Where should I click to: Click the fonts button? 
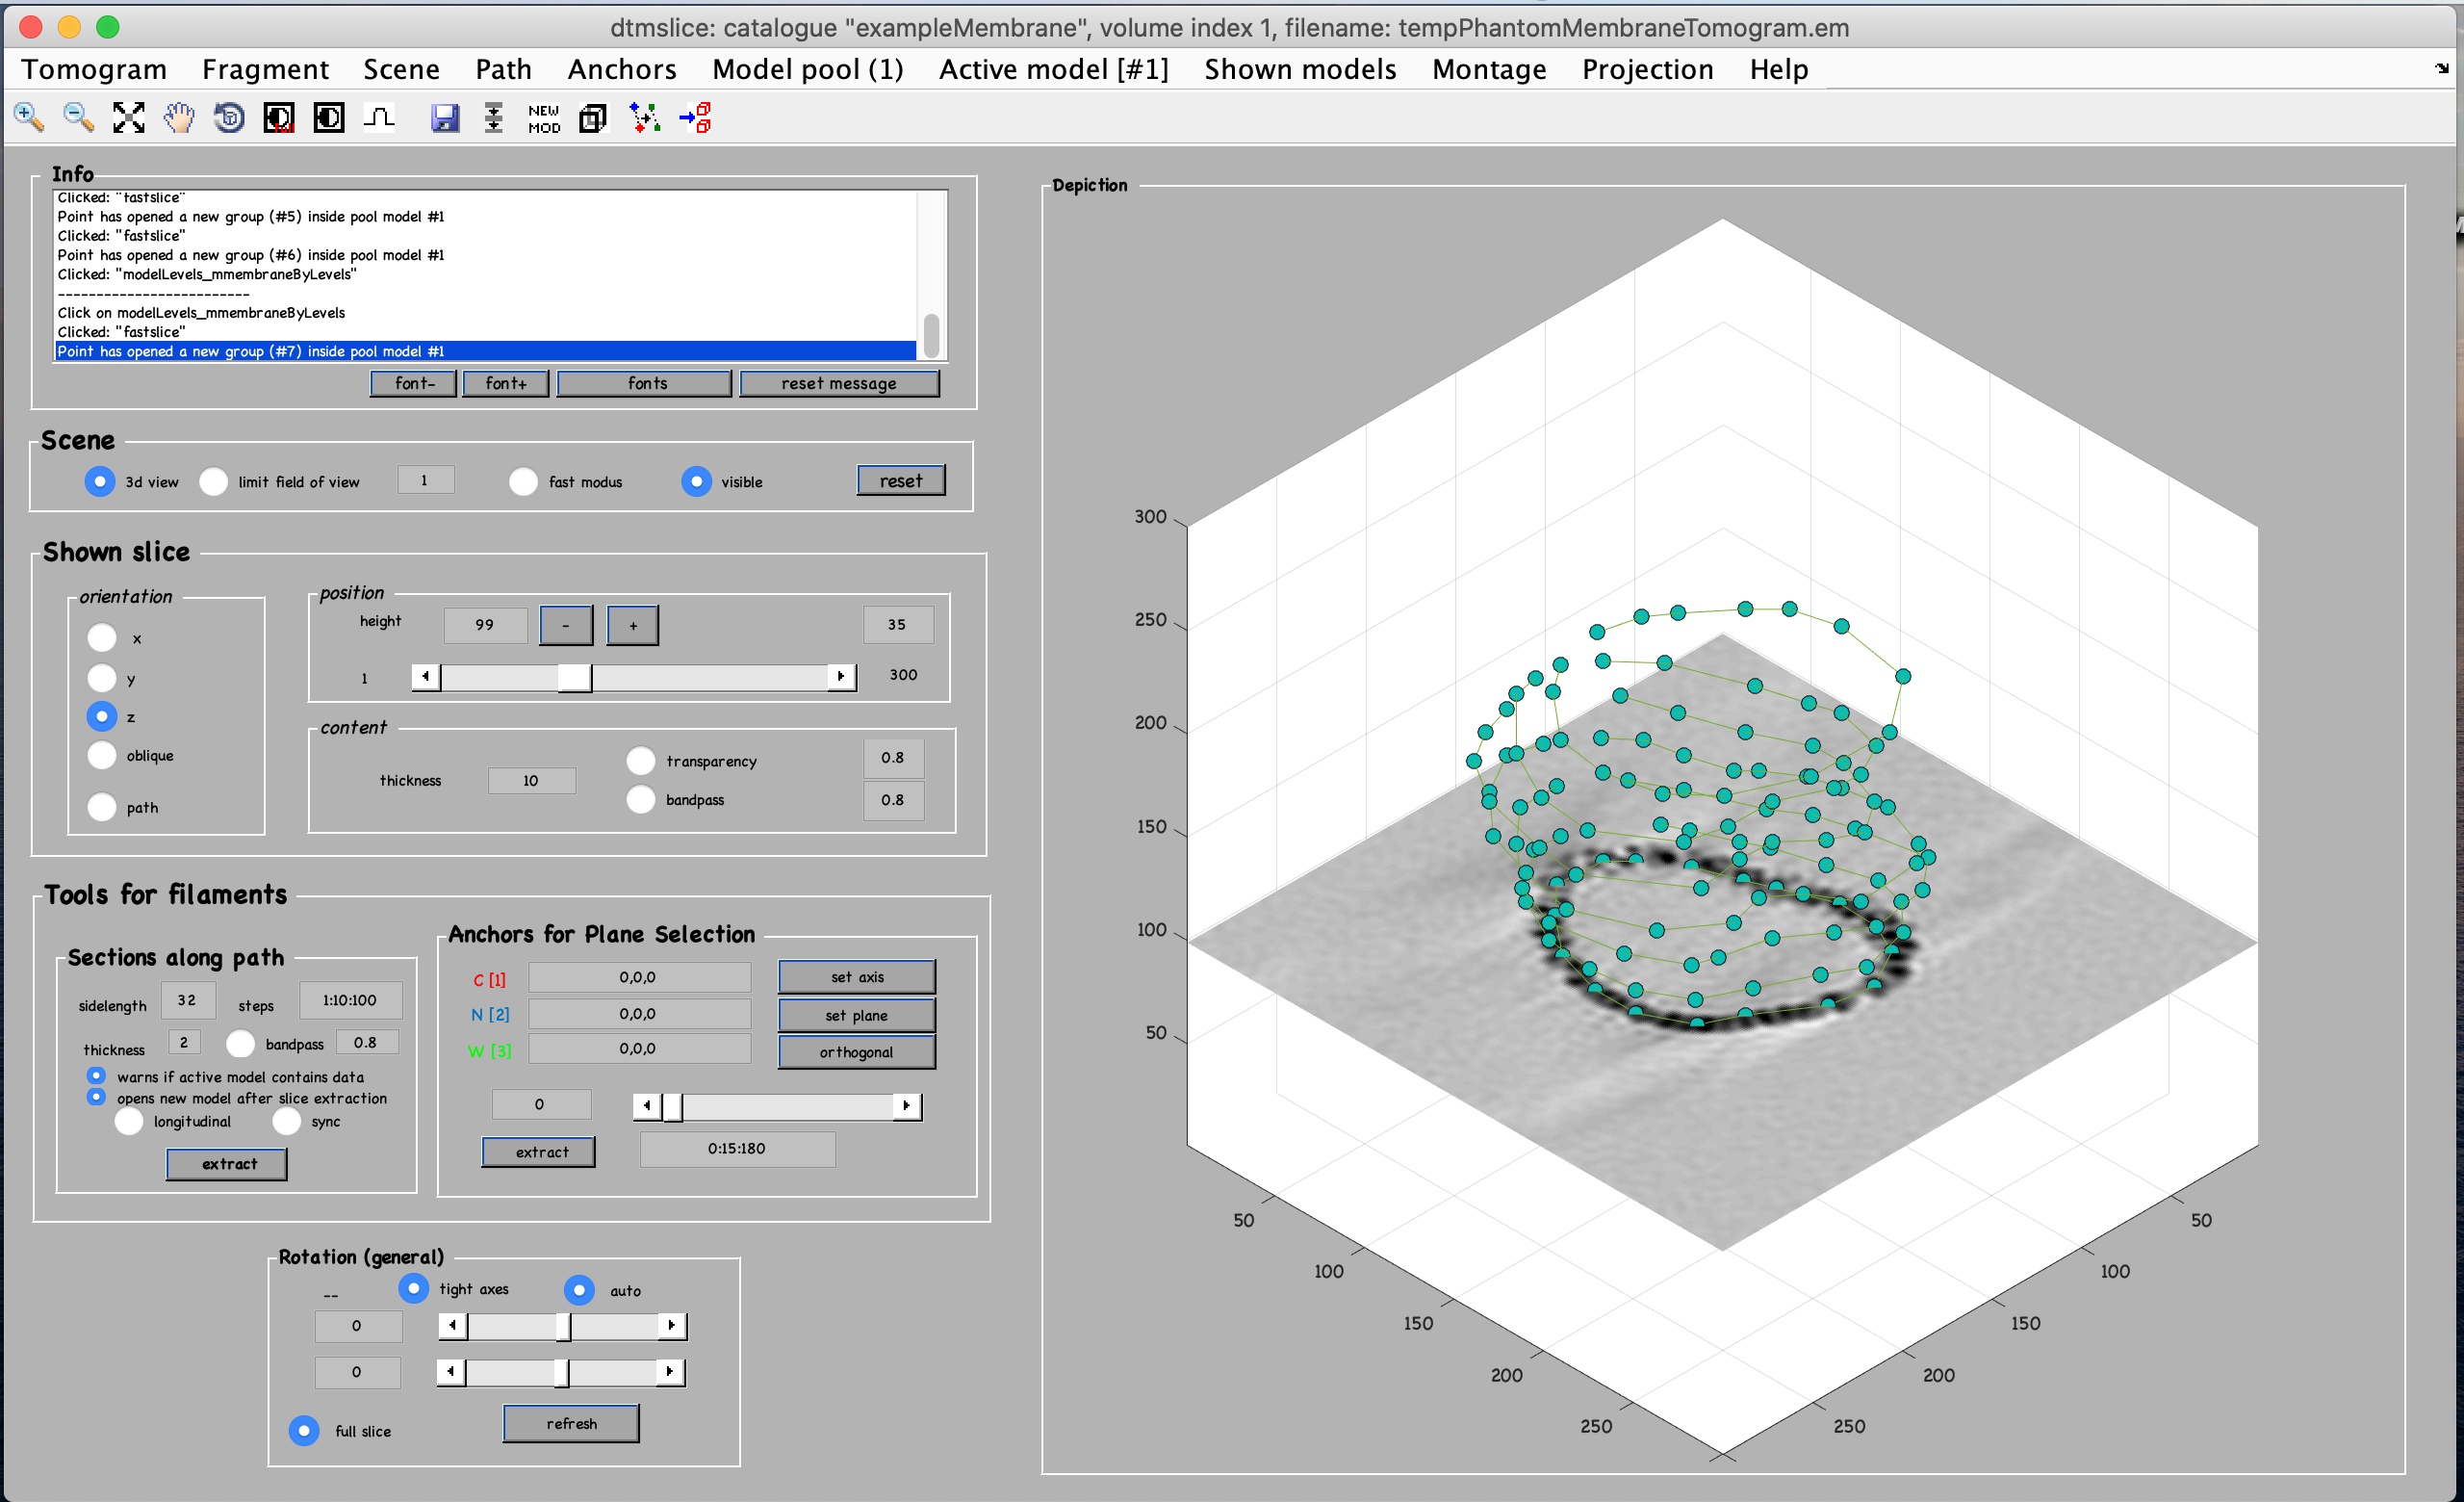[645, 383]
